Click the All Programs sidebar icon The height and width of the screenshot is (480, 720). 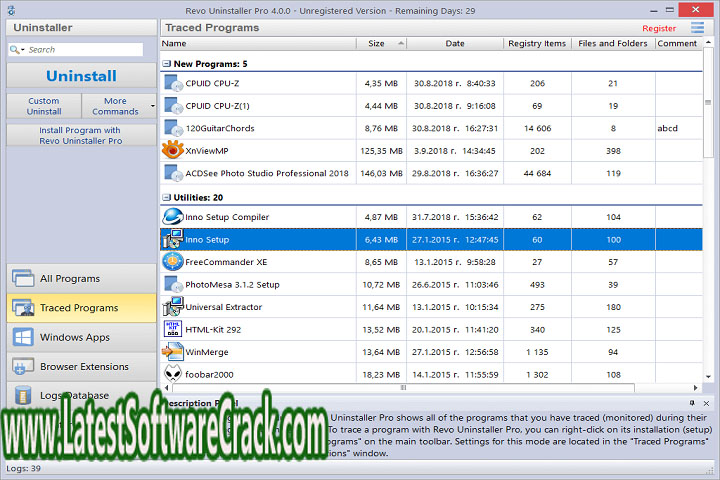[x=23, y=278]
